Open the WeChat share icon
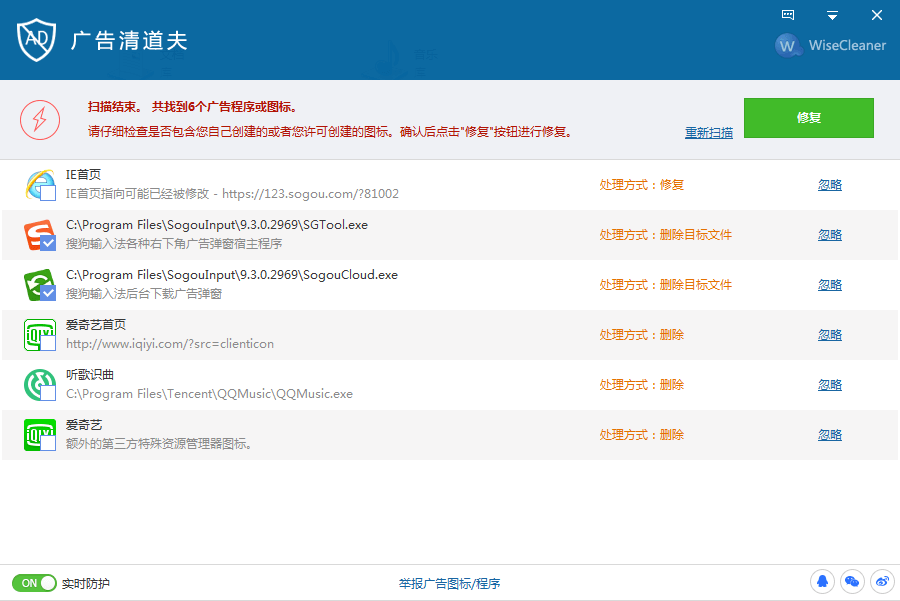The image size is (900, 601). click(x=852, y=581)
